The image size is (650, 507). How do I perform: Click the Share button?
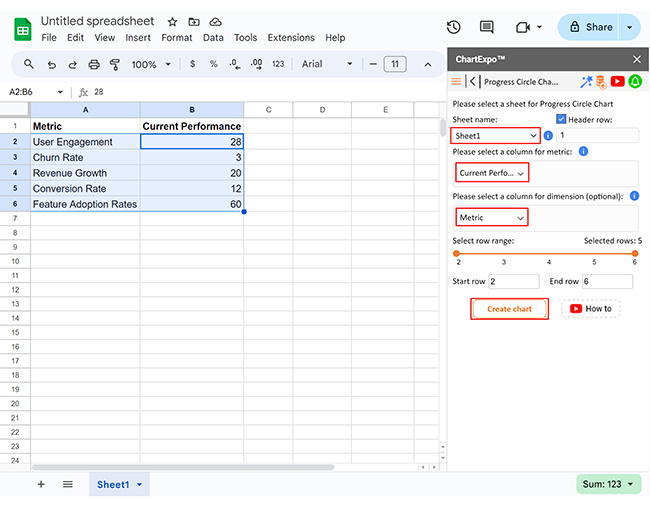588,27
